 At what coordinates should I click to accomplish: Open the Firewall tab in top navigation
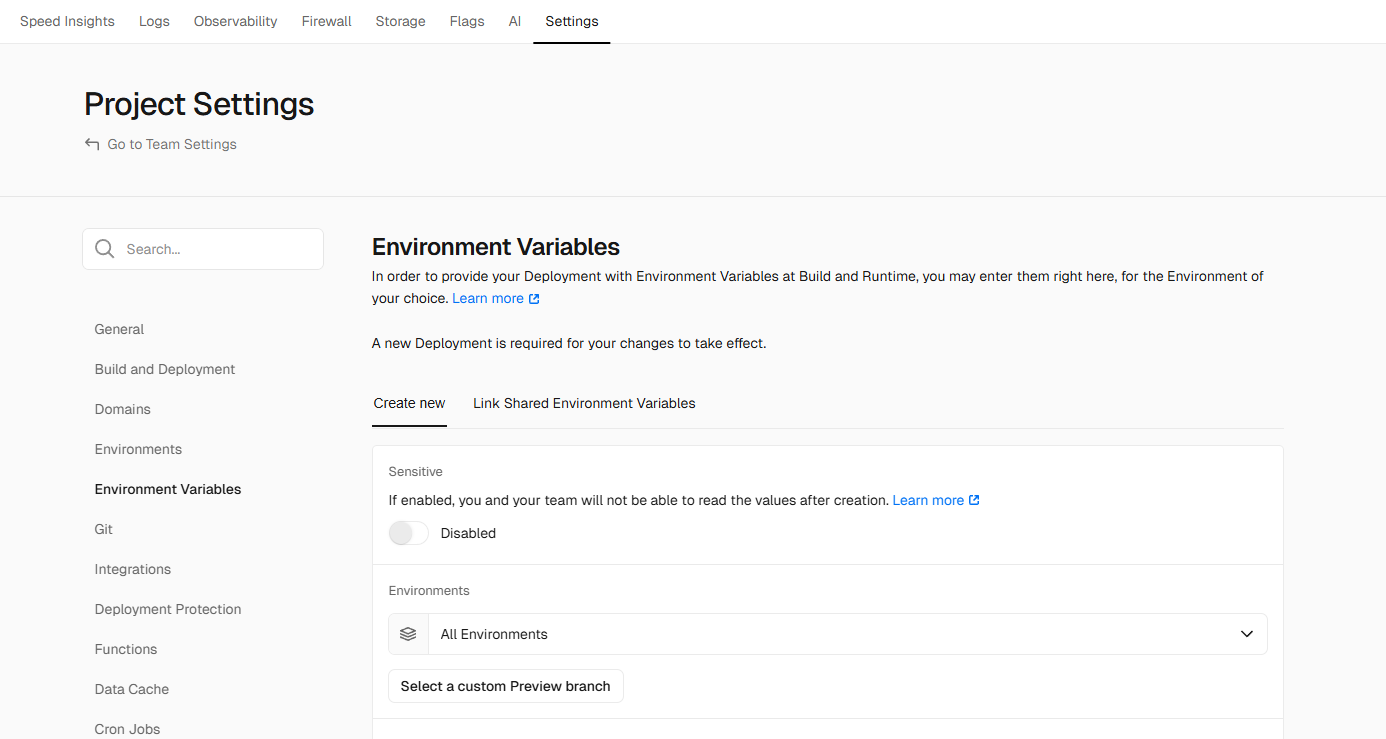(x=326, y=21)
